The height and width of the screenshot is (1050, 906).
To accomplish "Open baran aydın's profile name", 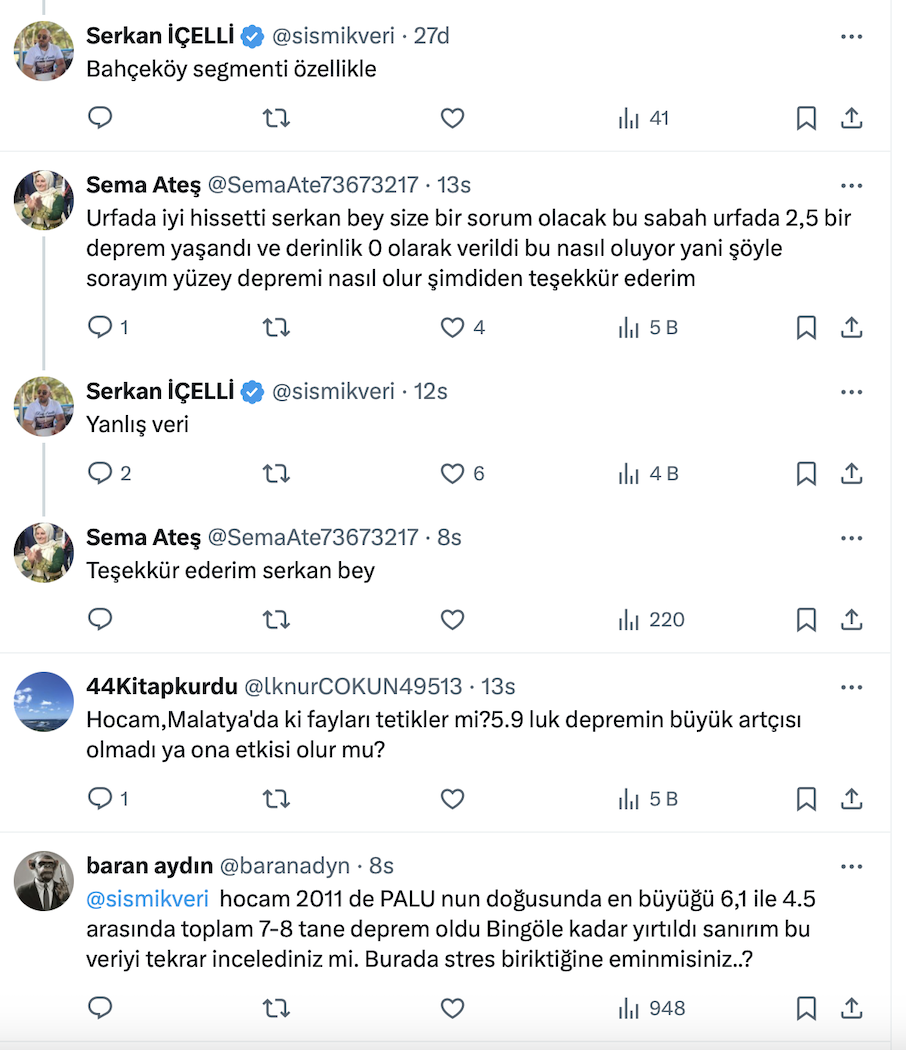I will (148, 866).
